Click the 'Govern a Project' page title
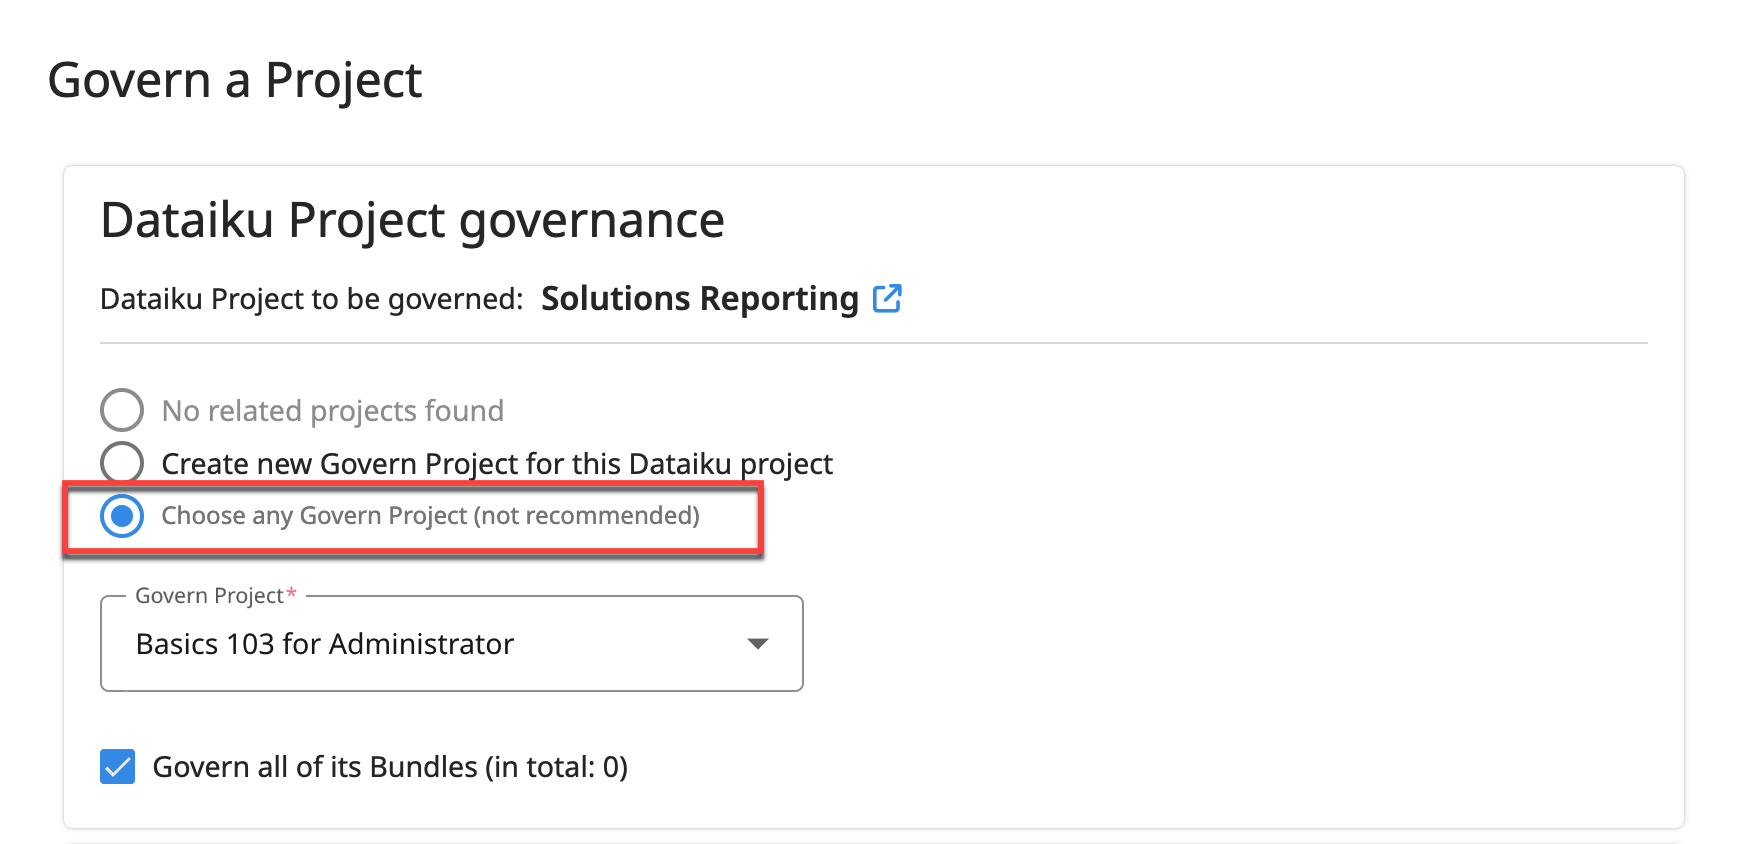1738x844 pixels. pos(235,80)
